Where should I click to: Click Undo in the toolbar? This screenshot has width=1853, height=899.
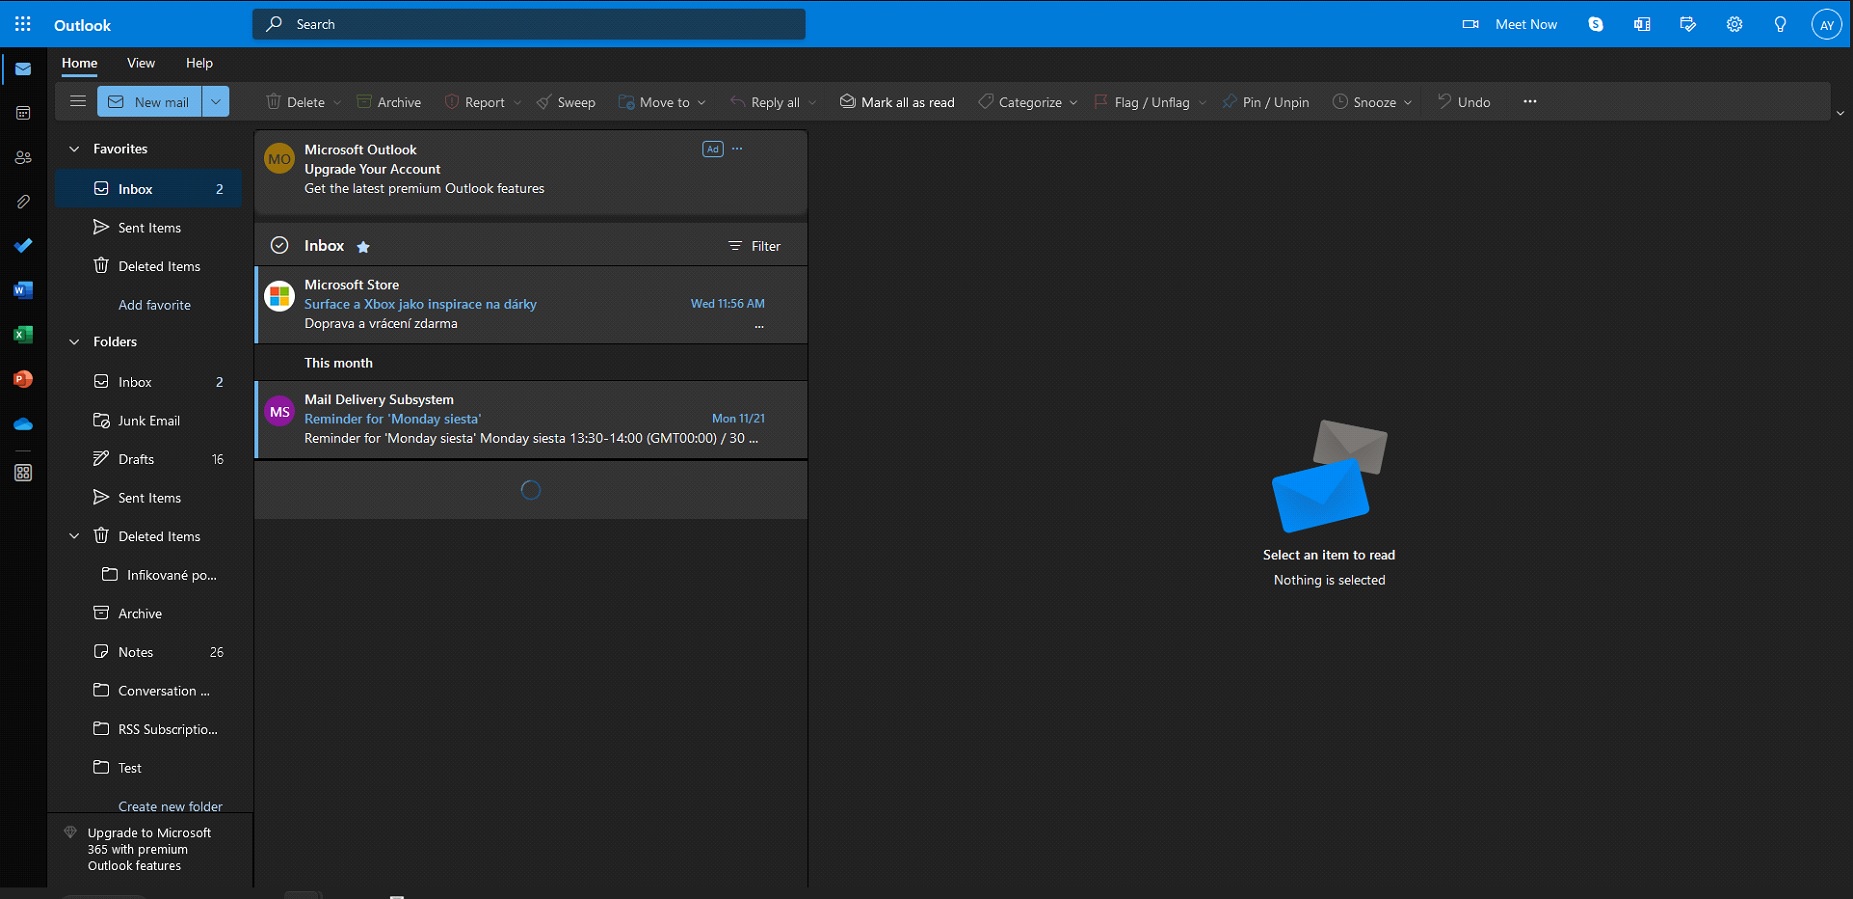point(1464,102)
